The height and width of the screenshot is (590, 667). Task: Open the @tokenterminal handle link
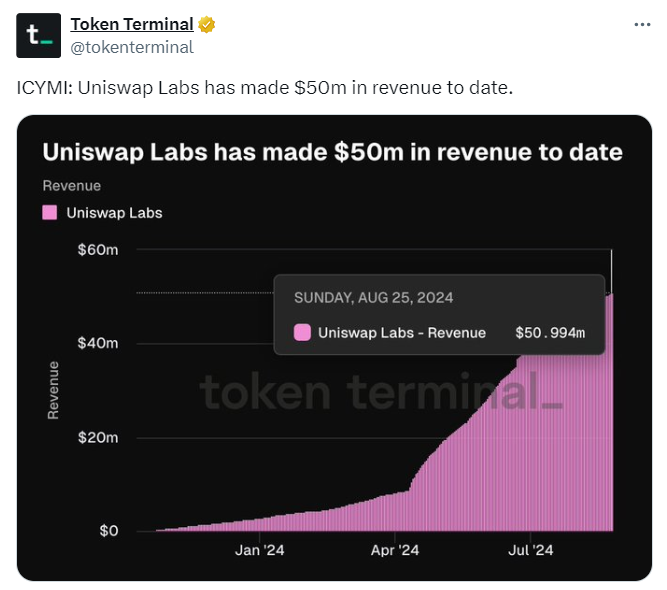tap(131, 46)
